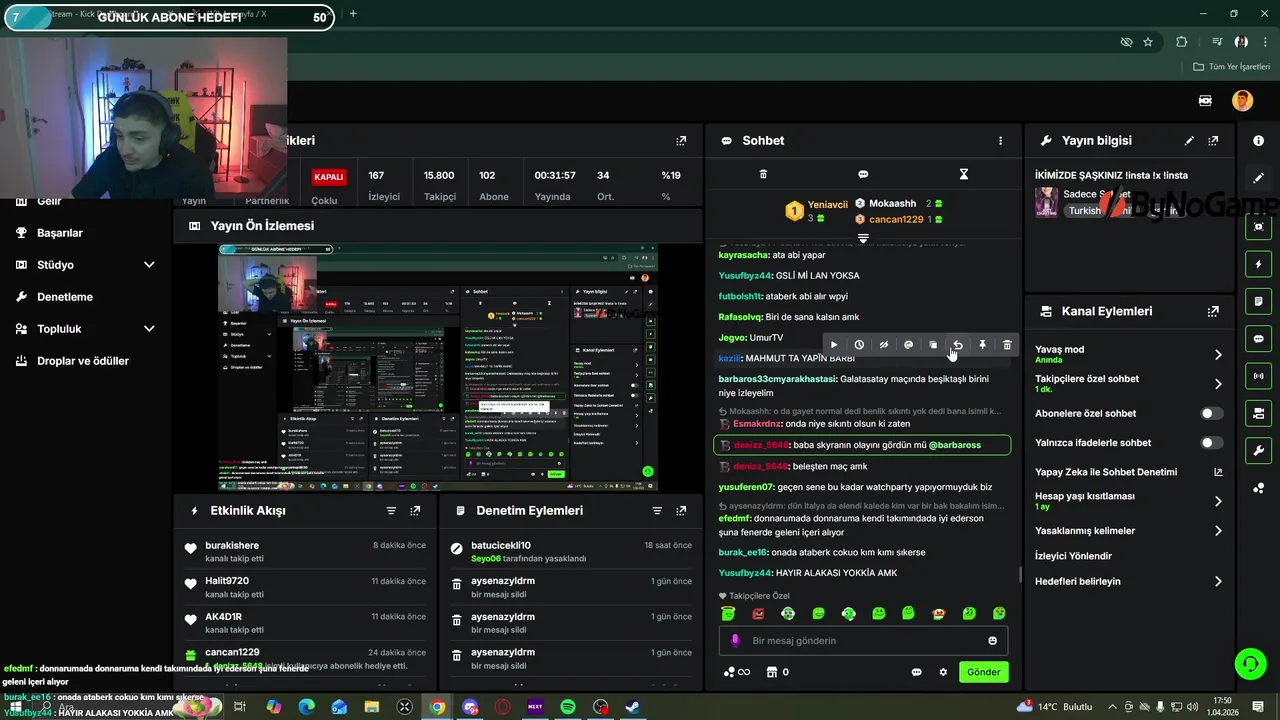1280x720 pixels.
Task: Open Yapay Zeka ile Sohbet Denetimi
Action: pos(1129,472)
